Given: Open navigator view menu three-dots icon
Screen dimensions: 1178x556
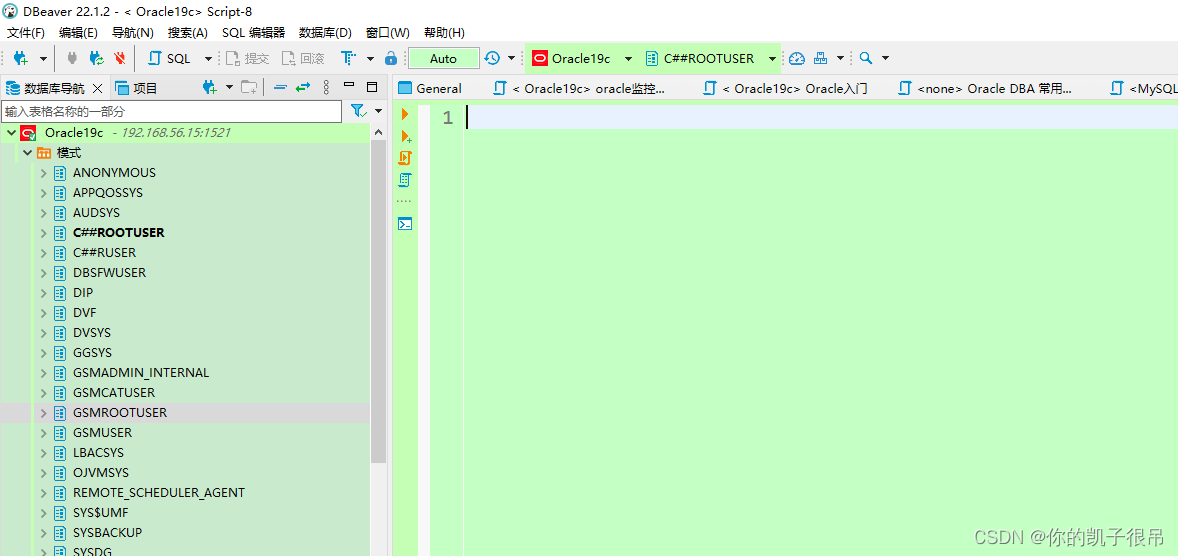Looking at the screenshot, I should pyautogui.click(x=326, y=88).
